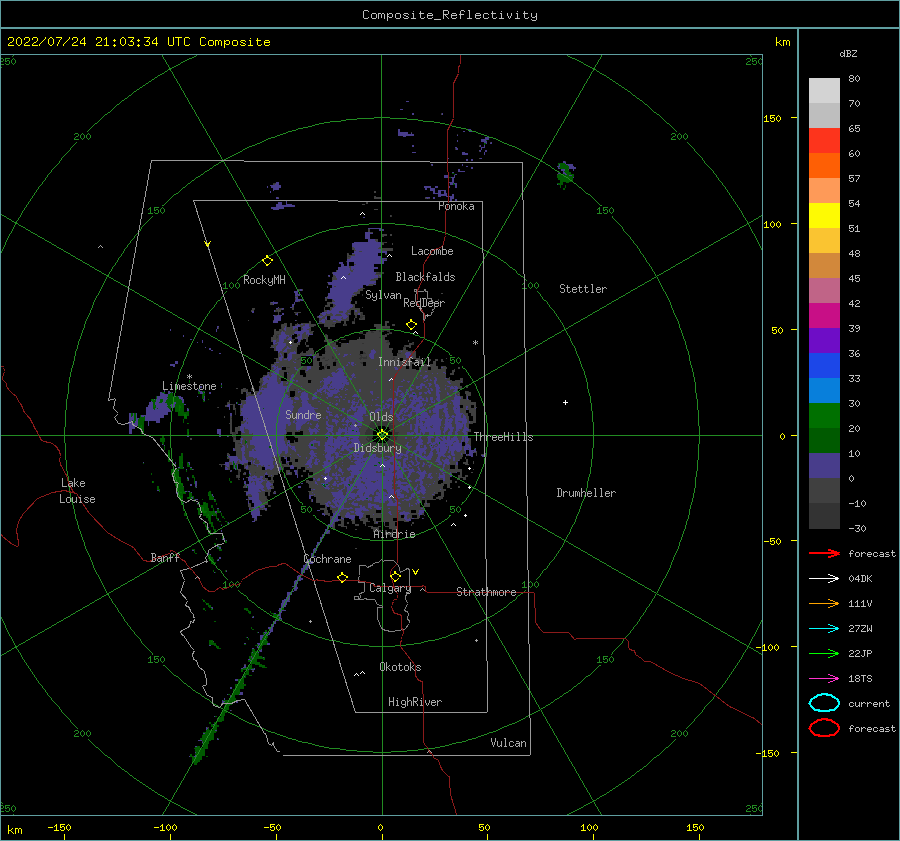
Task: Click the Ponoka town label
Action: [456, 206]
